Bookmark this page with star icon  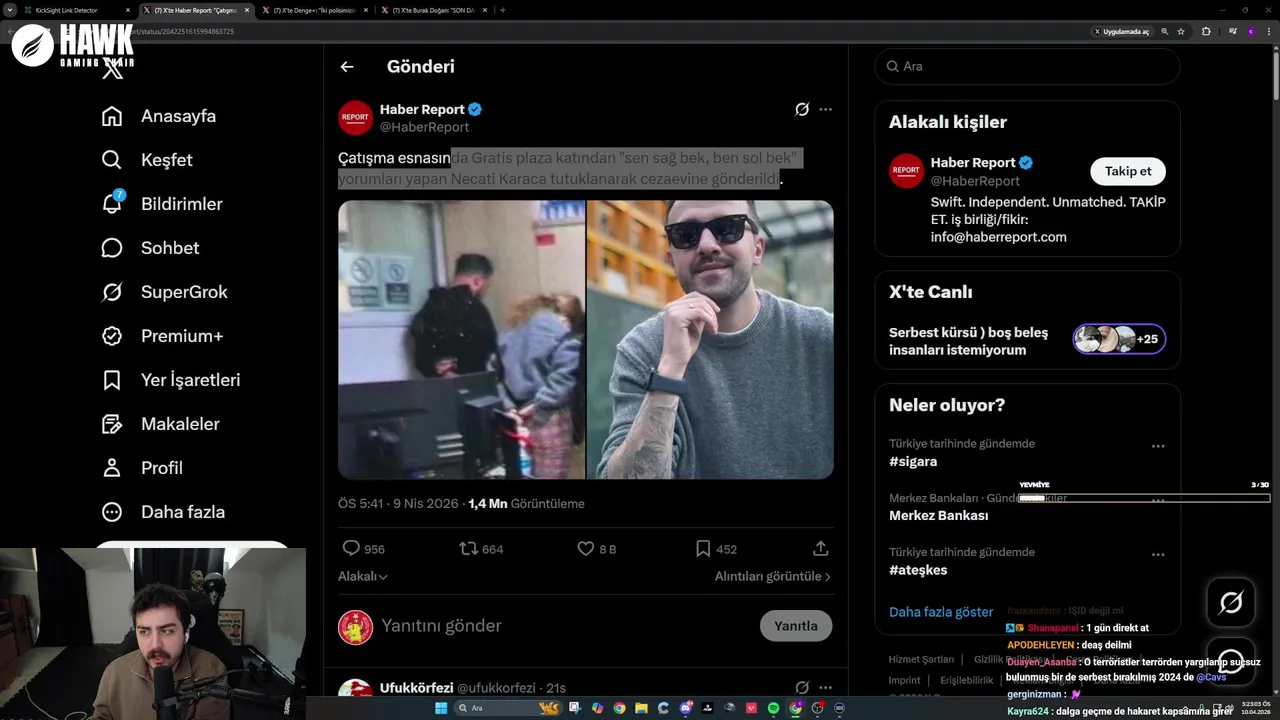[x=1181, y=32]
